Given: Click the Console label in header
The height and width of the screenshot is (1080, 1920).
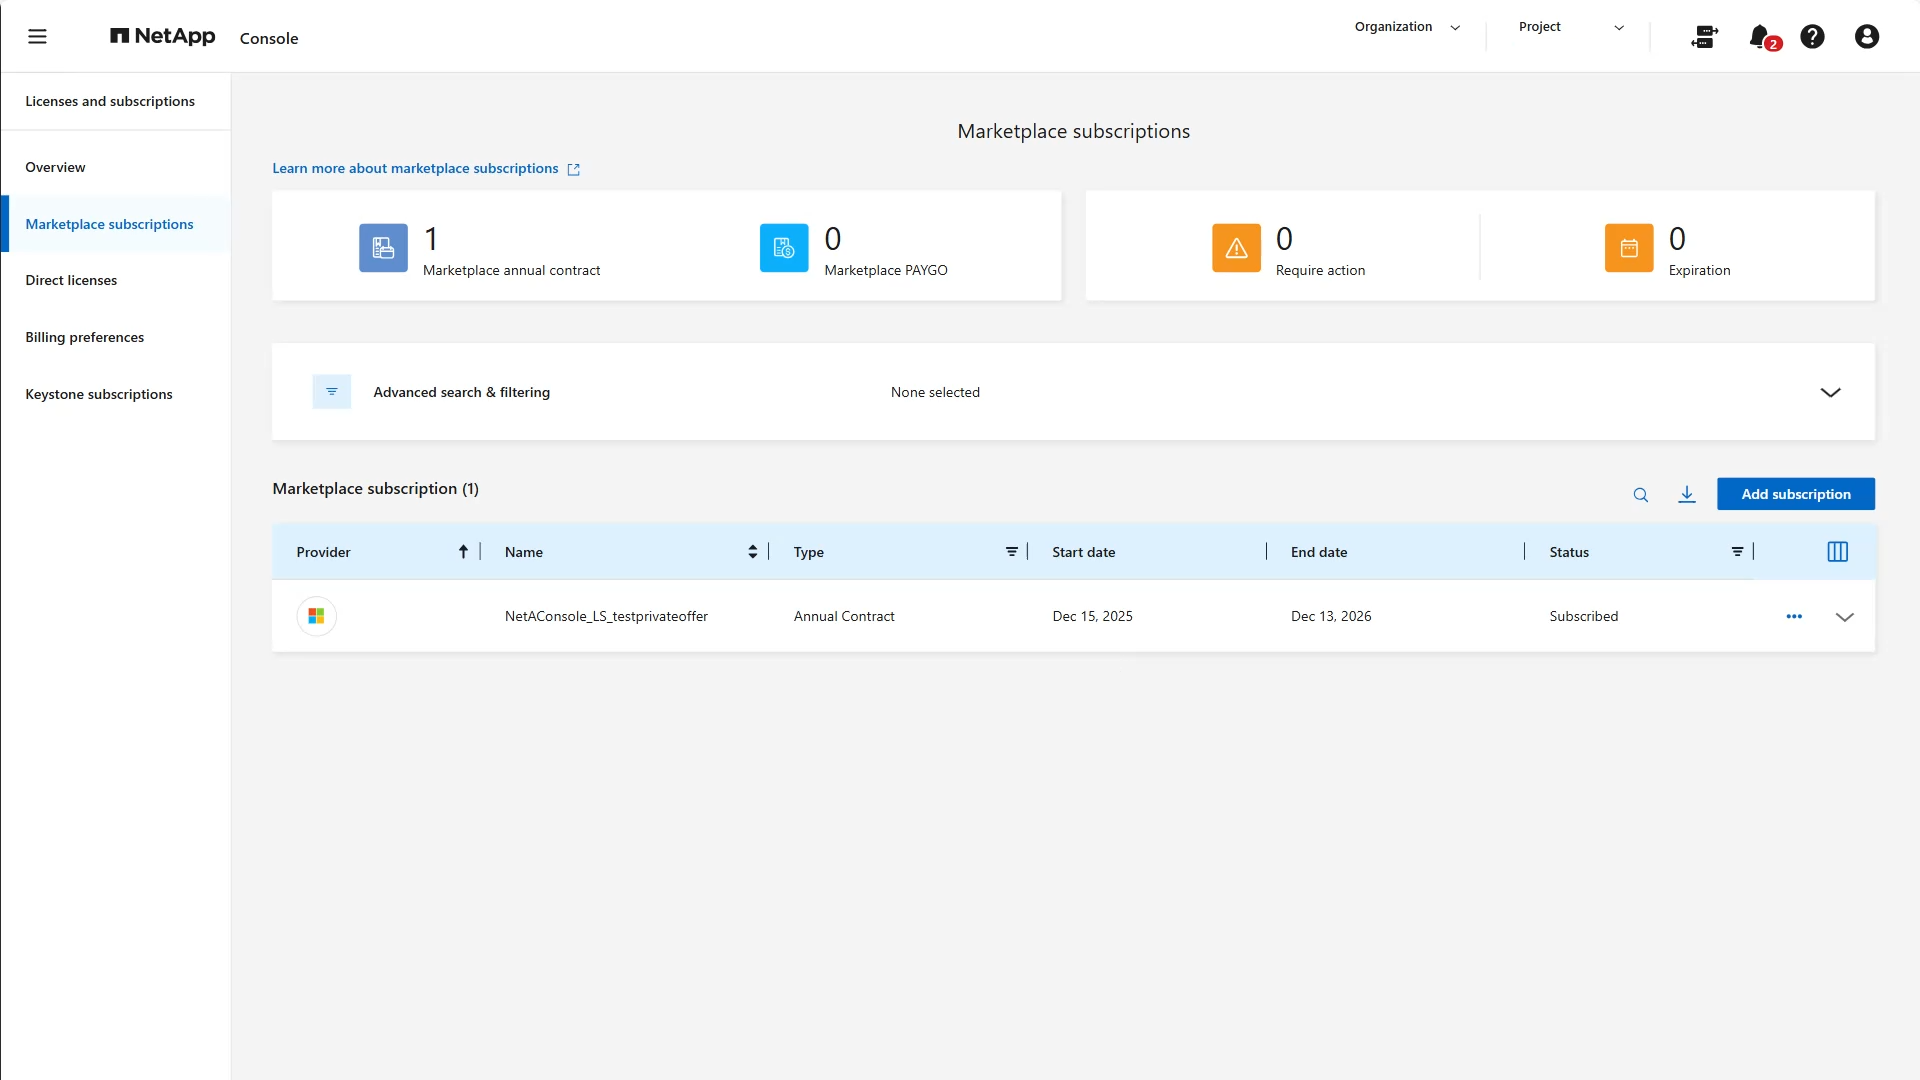Looking at the screenshot, I should coord(269,39).
